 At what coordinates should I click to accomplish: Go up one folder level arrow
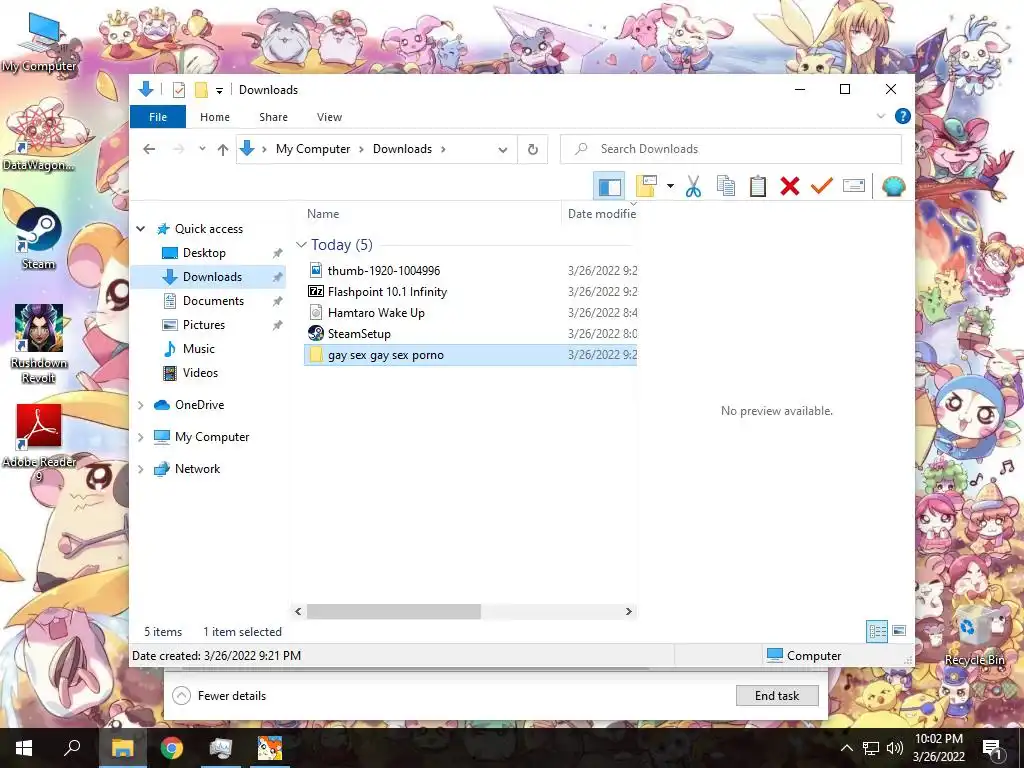(x=223, y=150)
